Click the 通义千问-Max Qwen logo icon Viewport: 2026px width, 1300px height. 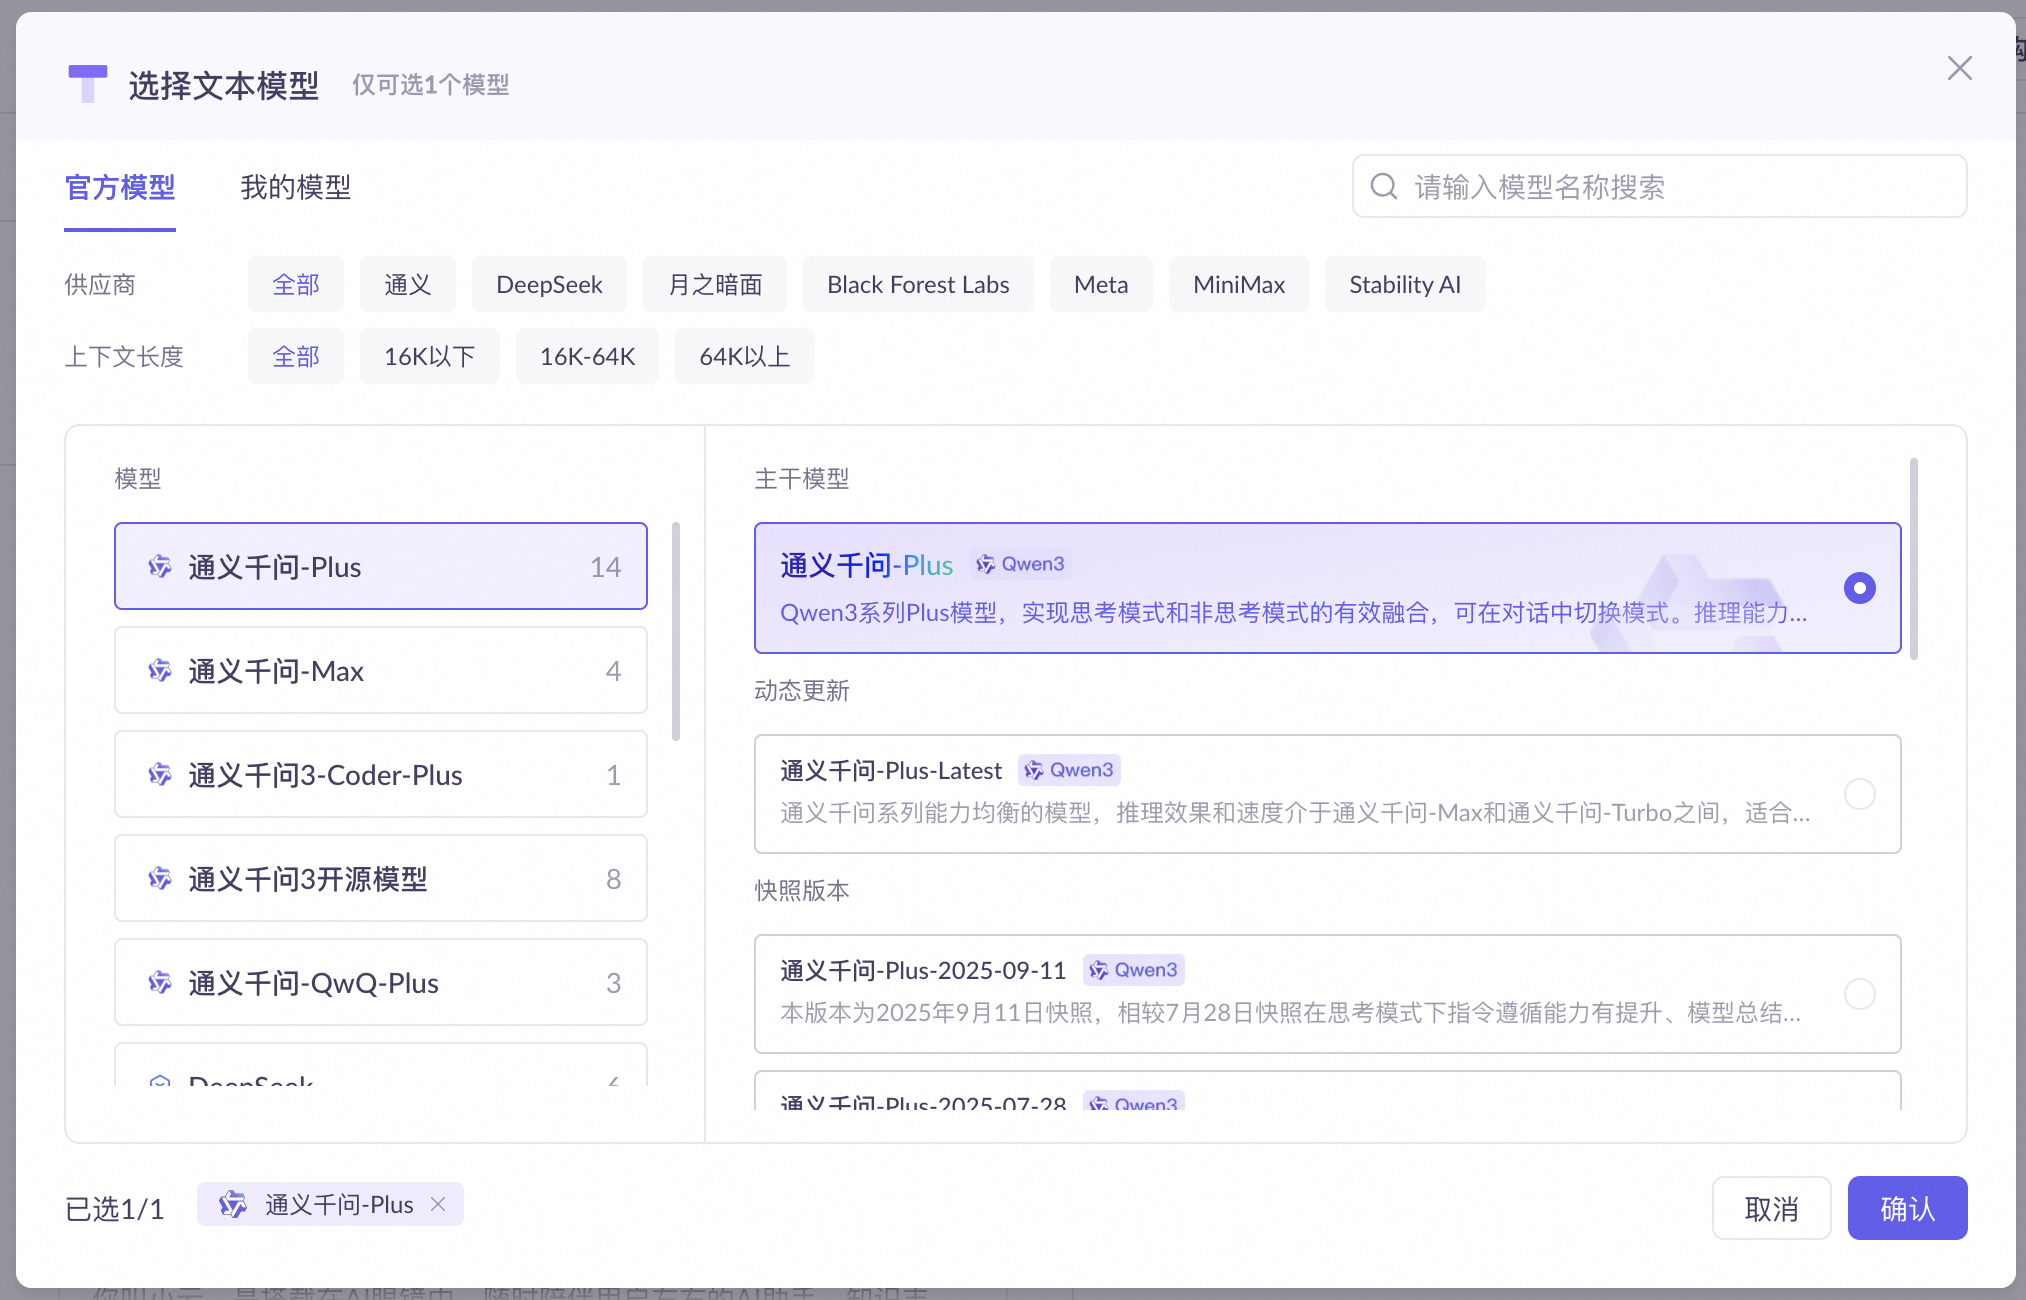click(160, 671)
